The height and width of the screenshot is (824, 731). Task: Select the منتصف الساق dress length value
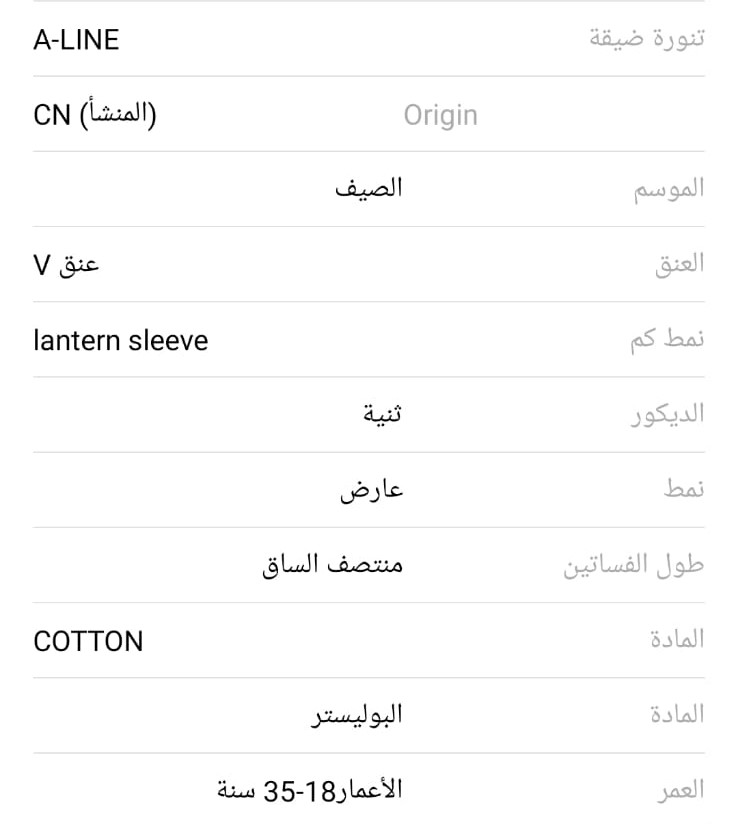click(332, 565)
